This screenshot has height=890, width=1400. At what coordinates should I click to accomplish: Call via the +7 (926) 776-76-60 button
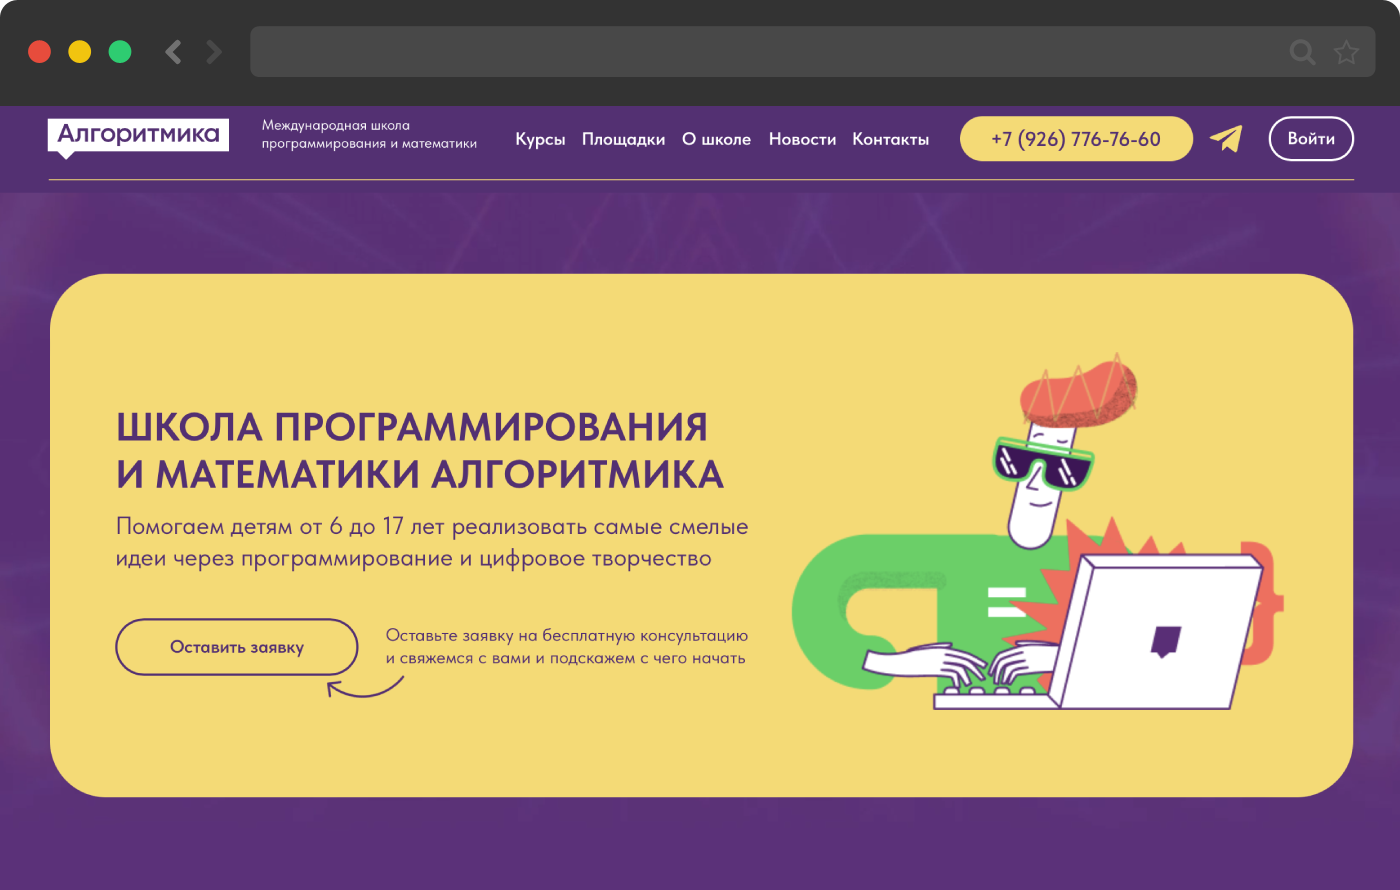click(x=1076, y=139)
